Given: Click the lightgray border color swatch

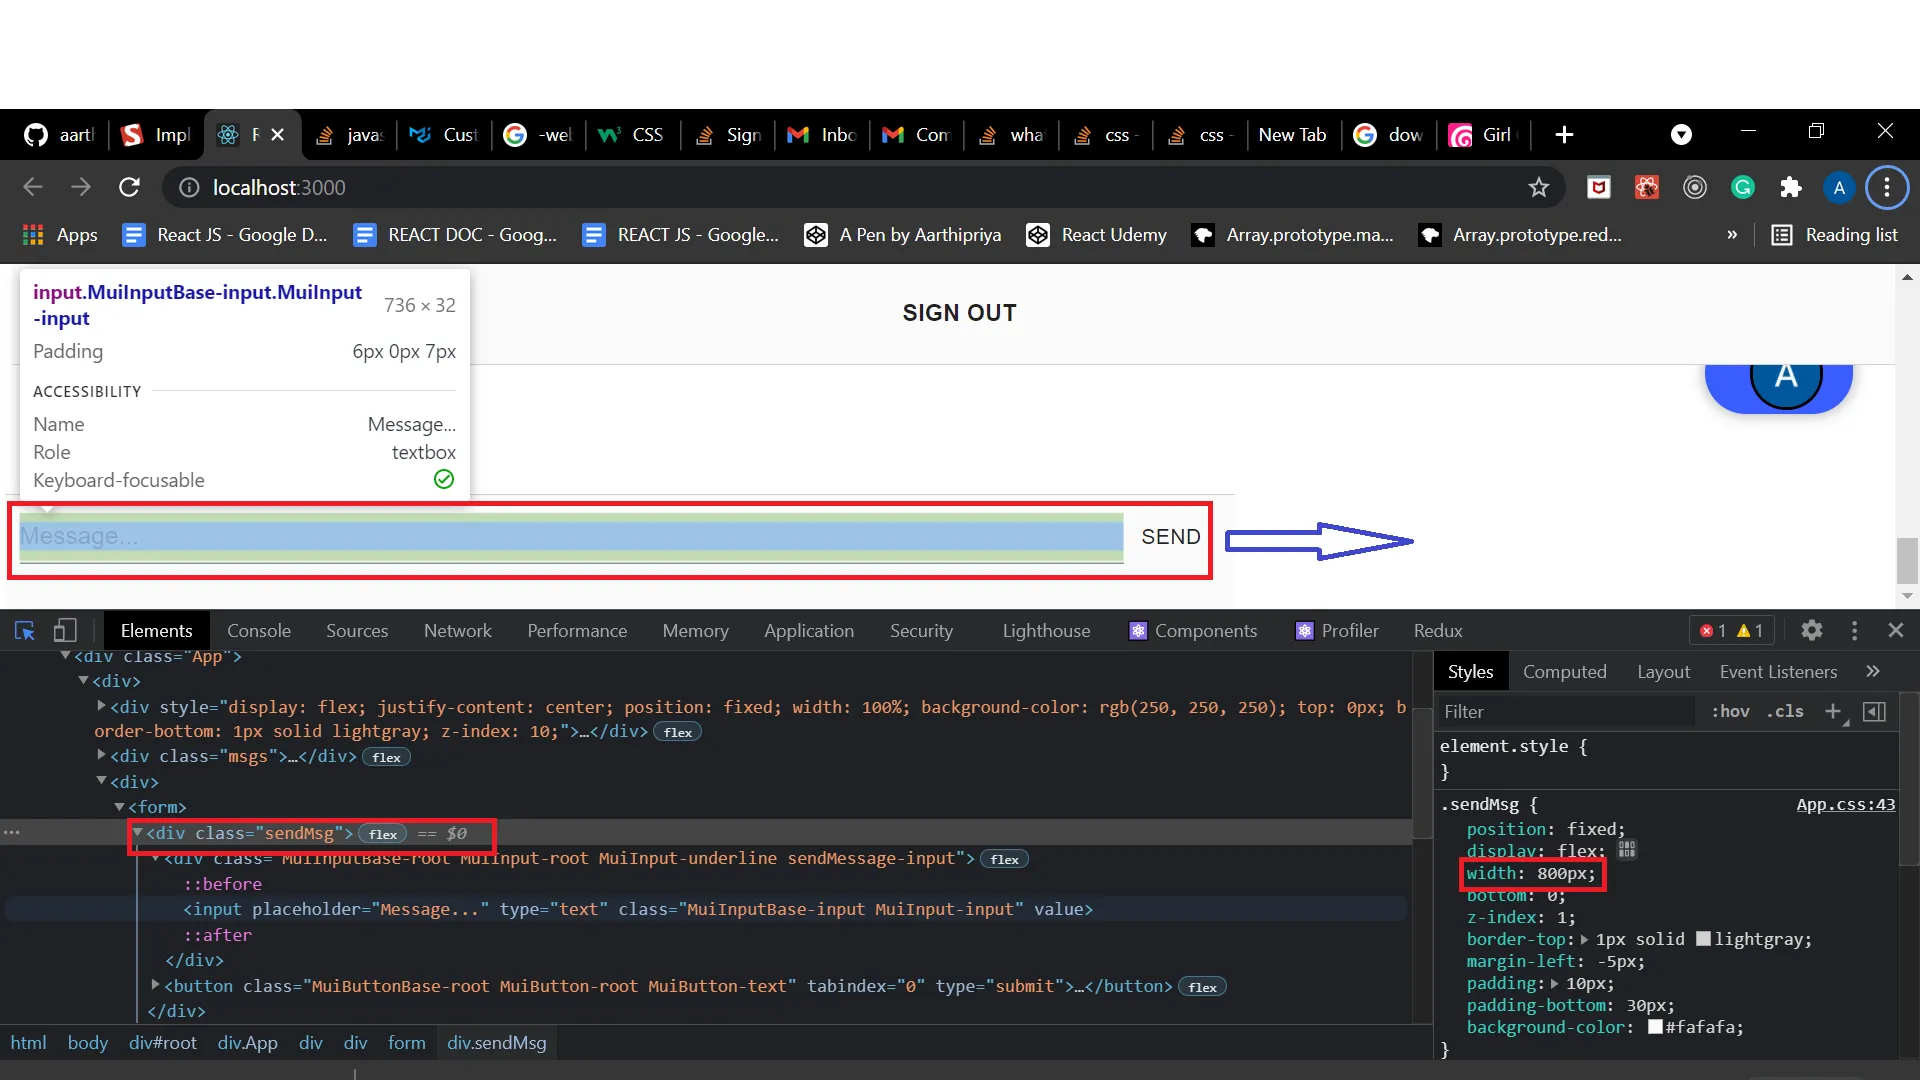Looking at the screenshot, I should [1704, 939].
